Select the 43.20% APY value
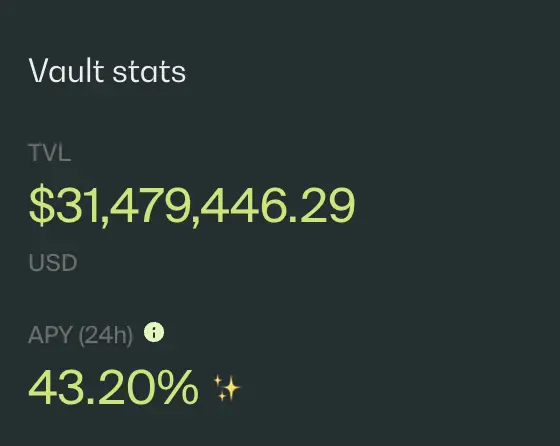Image resolution: width=560 pixels, height=446 pixels. tap(113, 387)
